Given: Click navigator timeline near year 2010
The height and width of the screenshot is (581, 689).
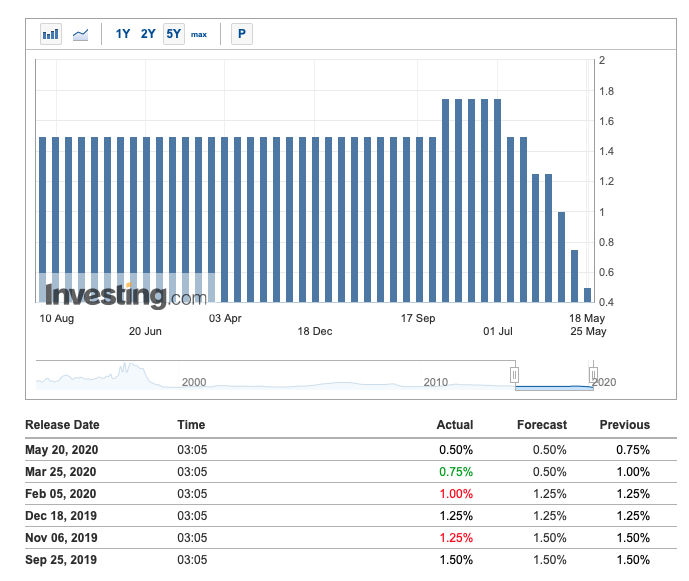Looking at the screenshot, I should click(x=435, y=382).
